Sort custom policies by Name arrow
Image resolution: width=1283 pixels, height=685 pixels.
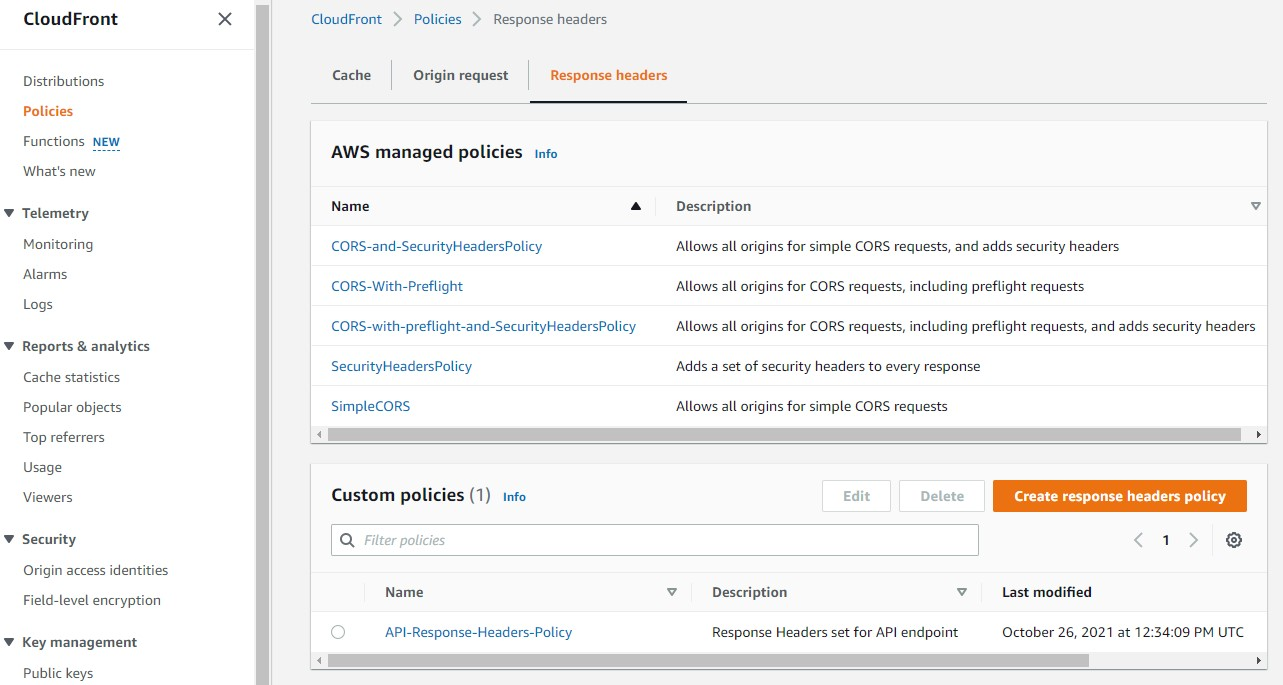click(672, 592)
